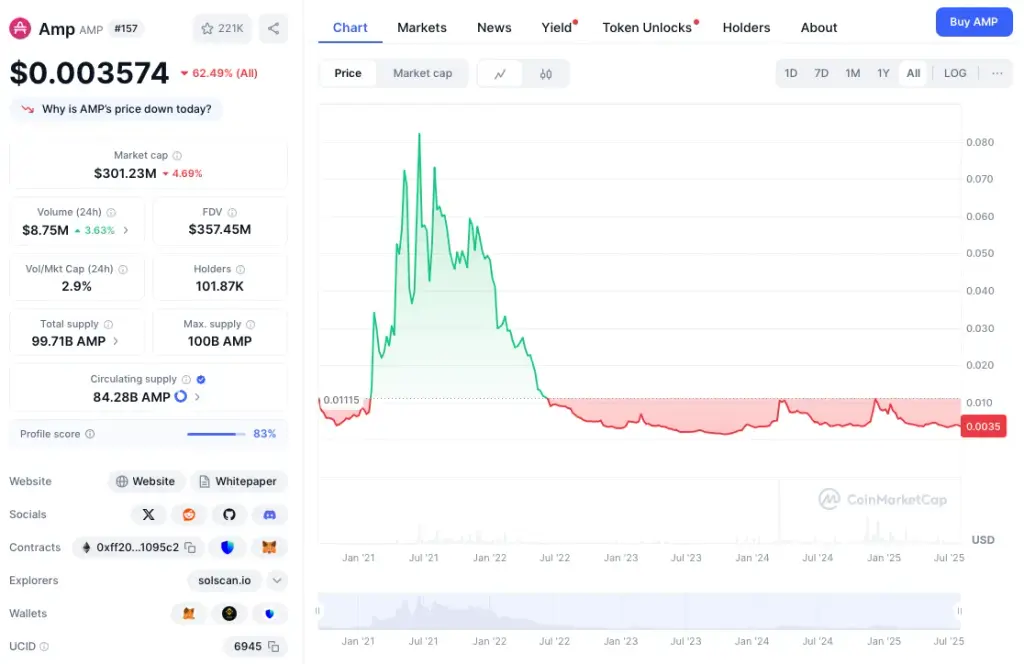Viewport: 1024px width, 664px height.
Task: Open the Markets tab
Action: pyautogui.click(x=422, y=27)
